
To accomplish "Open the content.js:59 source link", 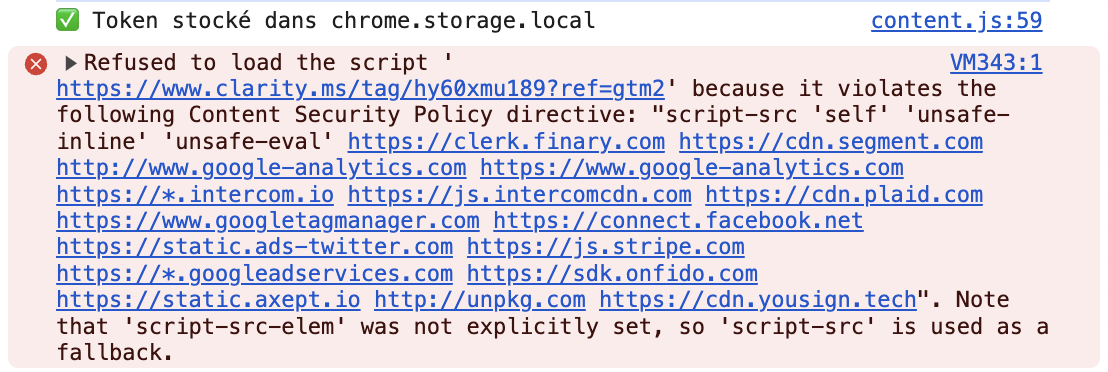I will [956, 21].
